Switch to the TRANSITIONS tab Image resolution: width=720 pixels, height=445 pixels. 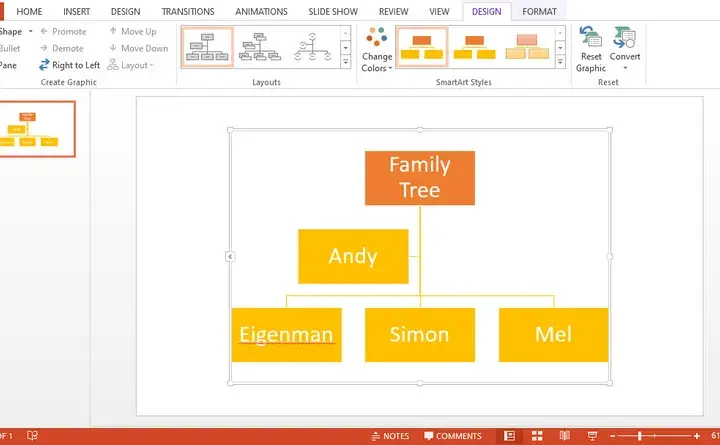click(188, 11)
